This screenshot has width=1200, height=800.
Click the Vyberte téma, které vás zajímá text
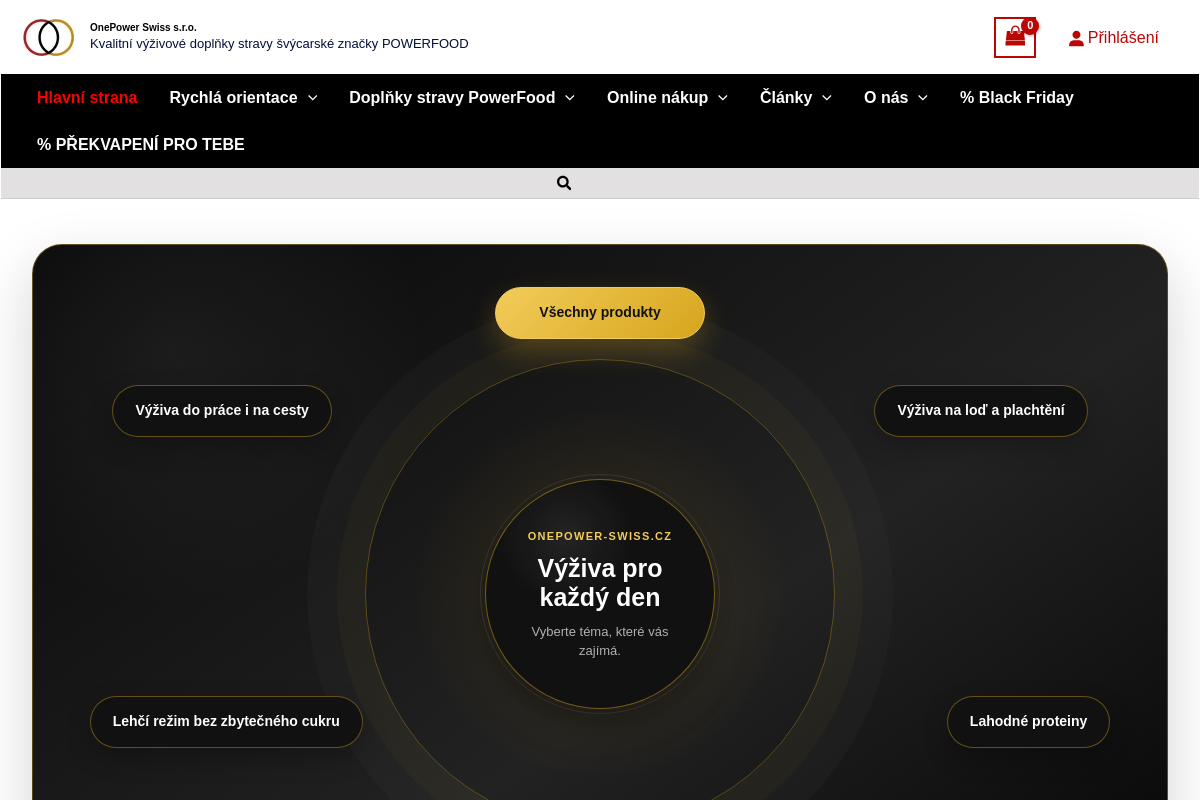(600, 641)
